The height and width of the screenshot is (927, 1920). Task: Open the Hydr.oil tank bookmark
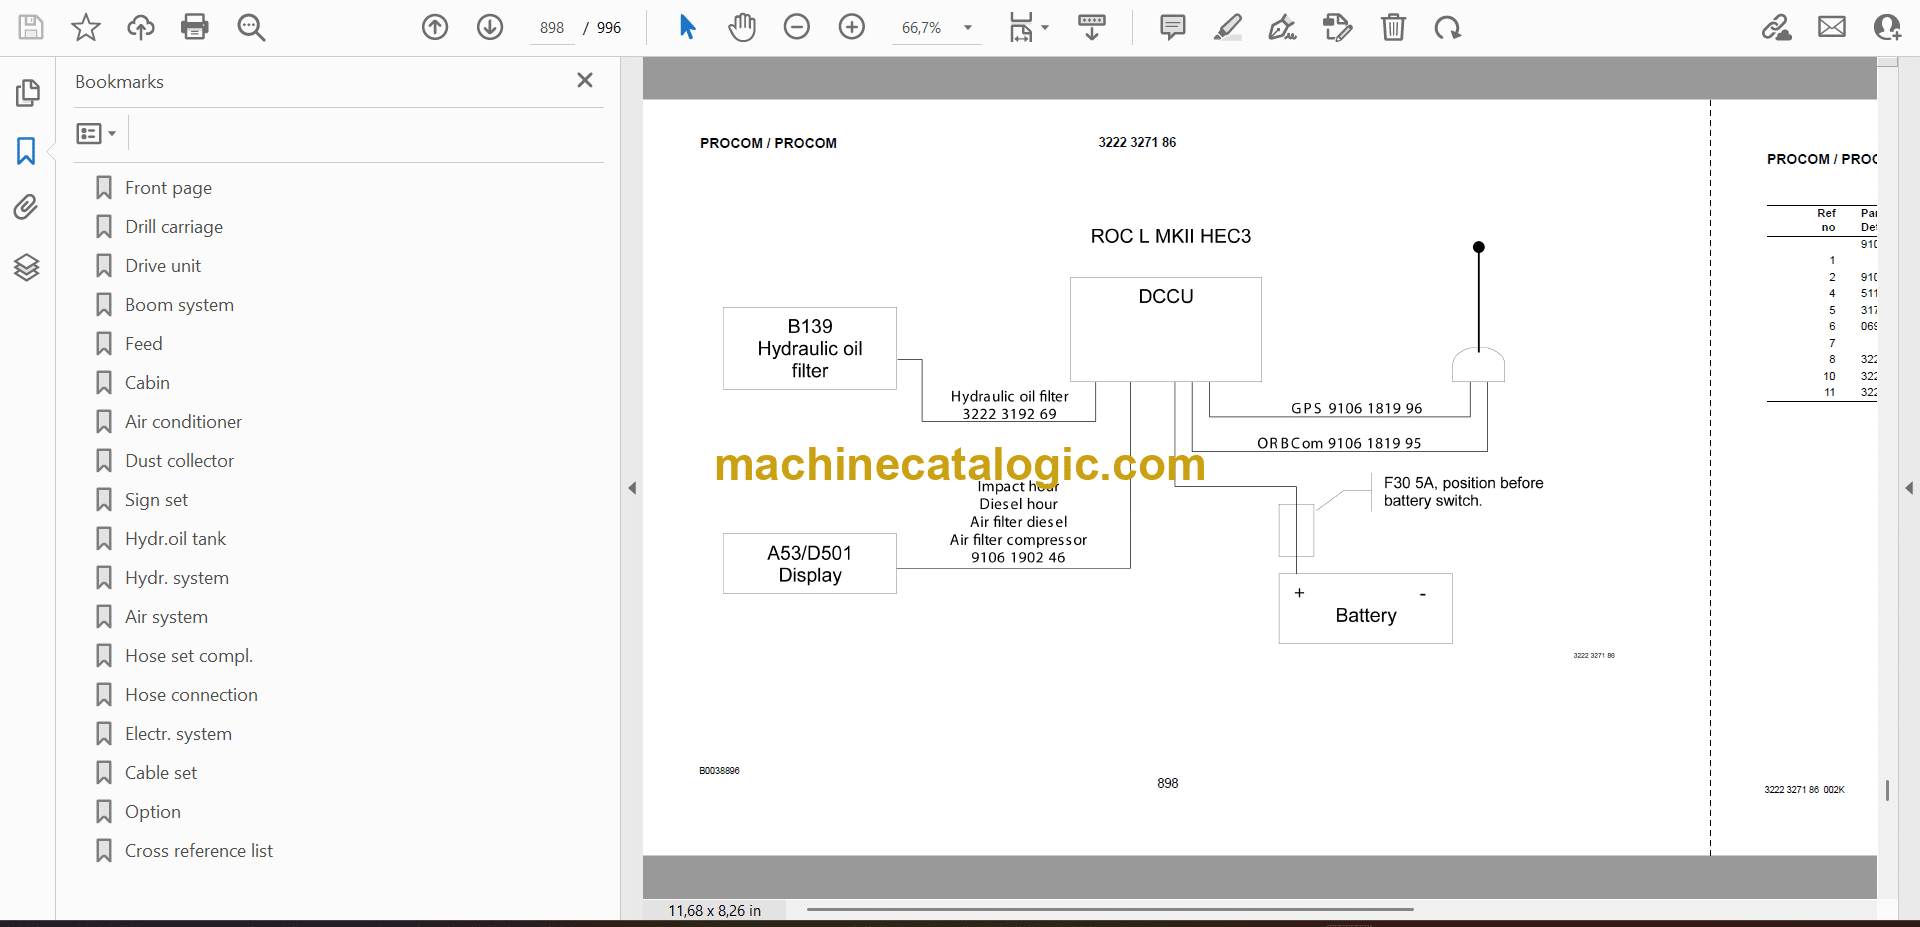click(175, 539)
